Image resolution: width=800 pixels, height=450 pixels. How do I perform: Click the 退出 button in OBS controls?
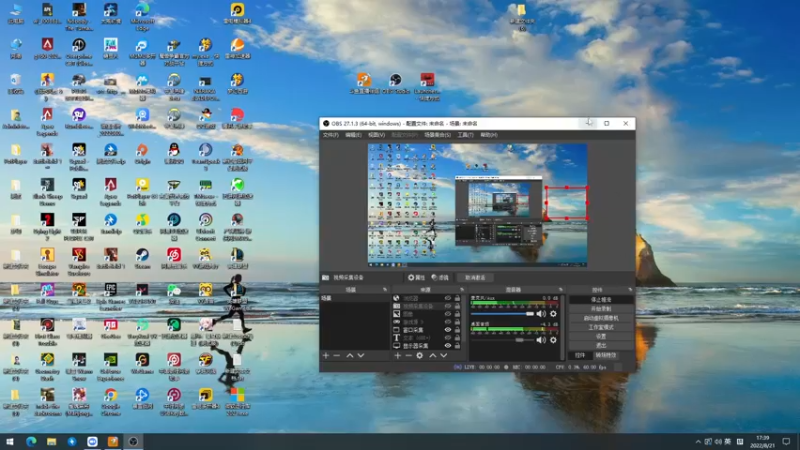[x=601, y=345]
